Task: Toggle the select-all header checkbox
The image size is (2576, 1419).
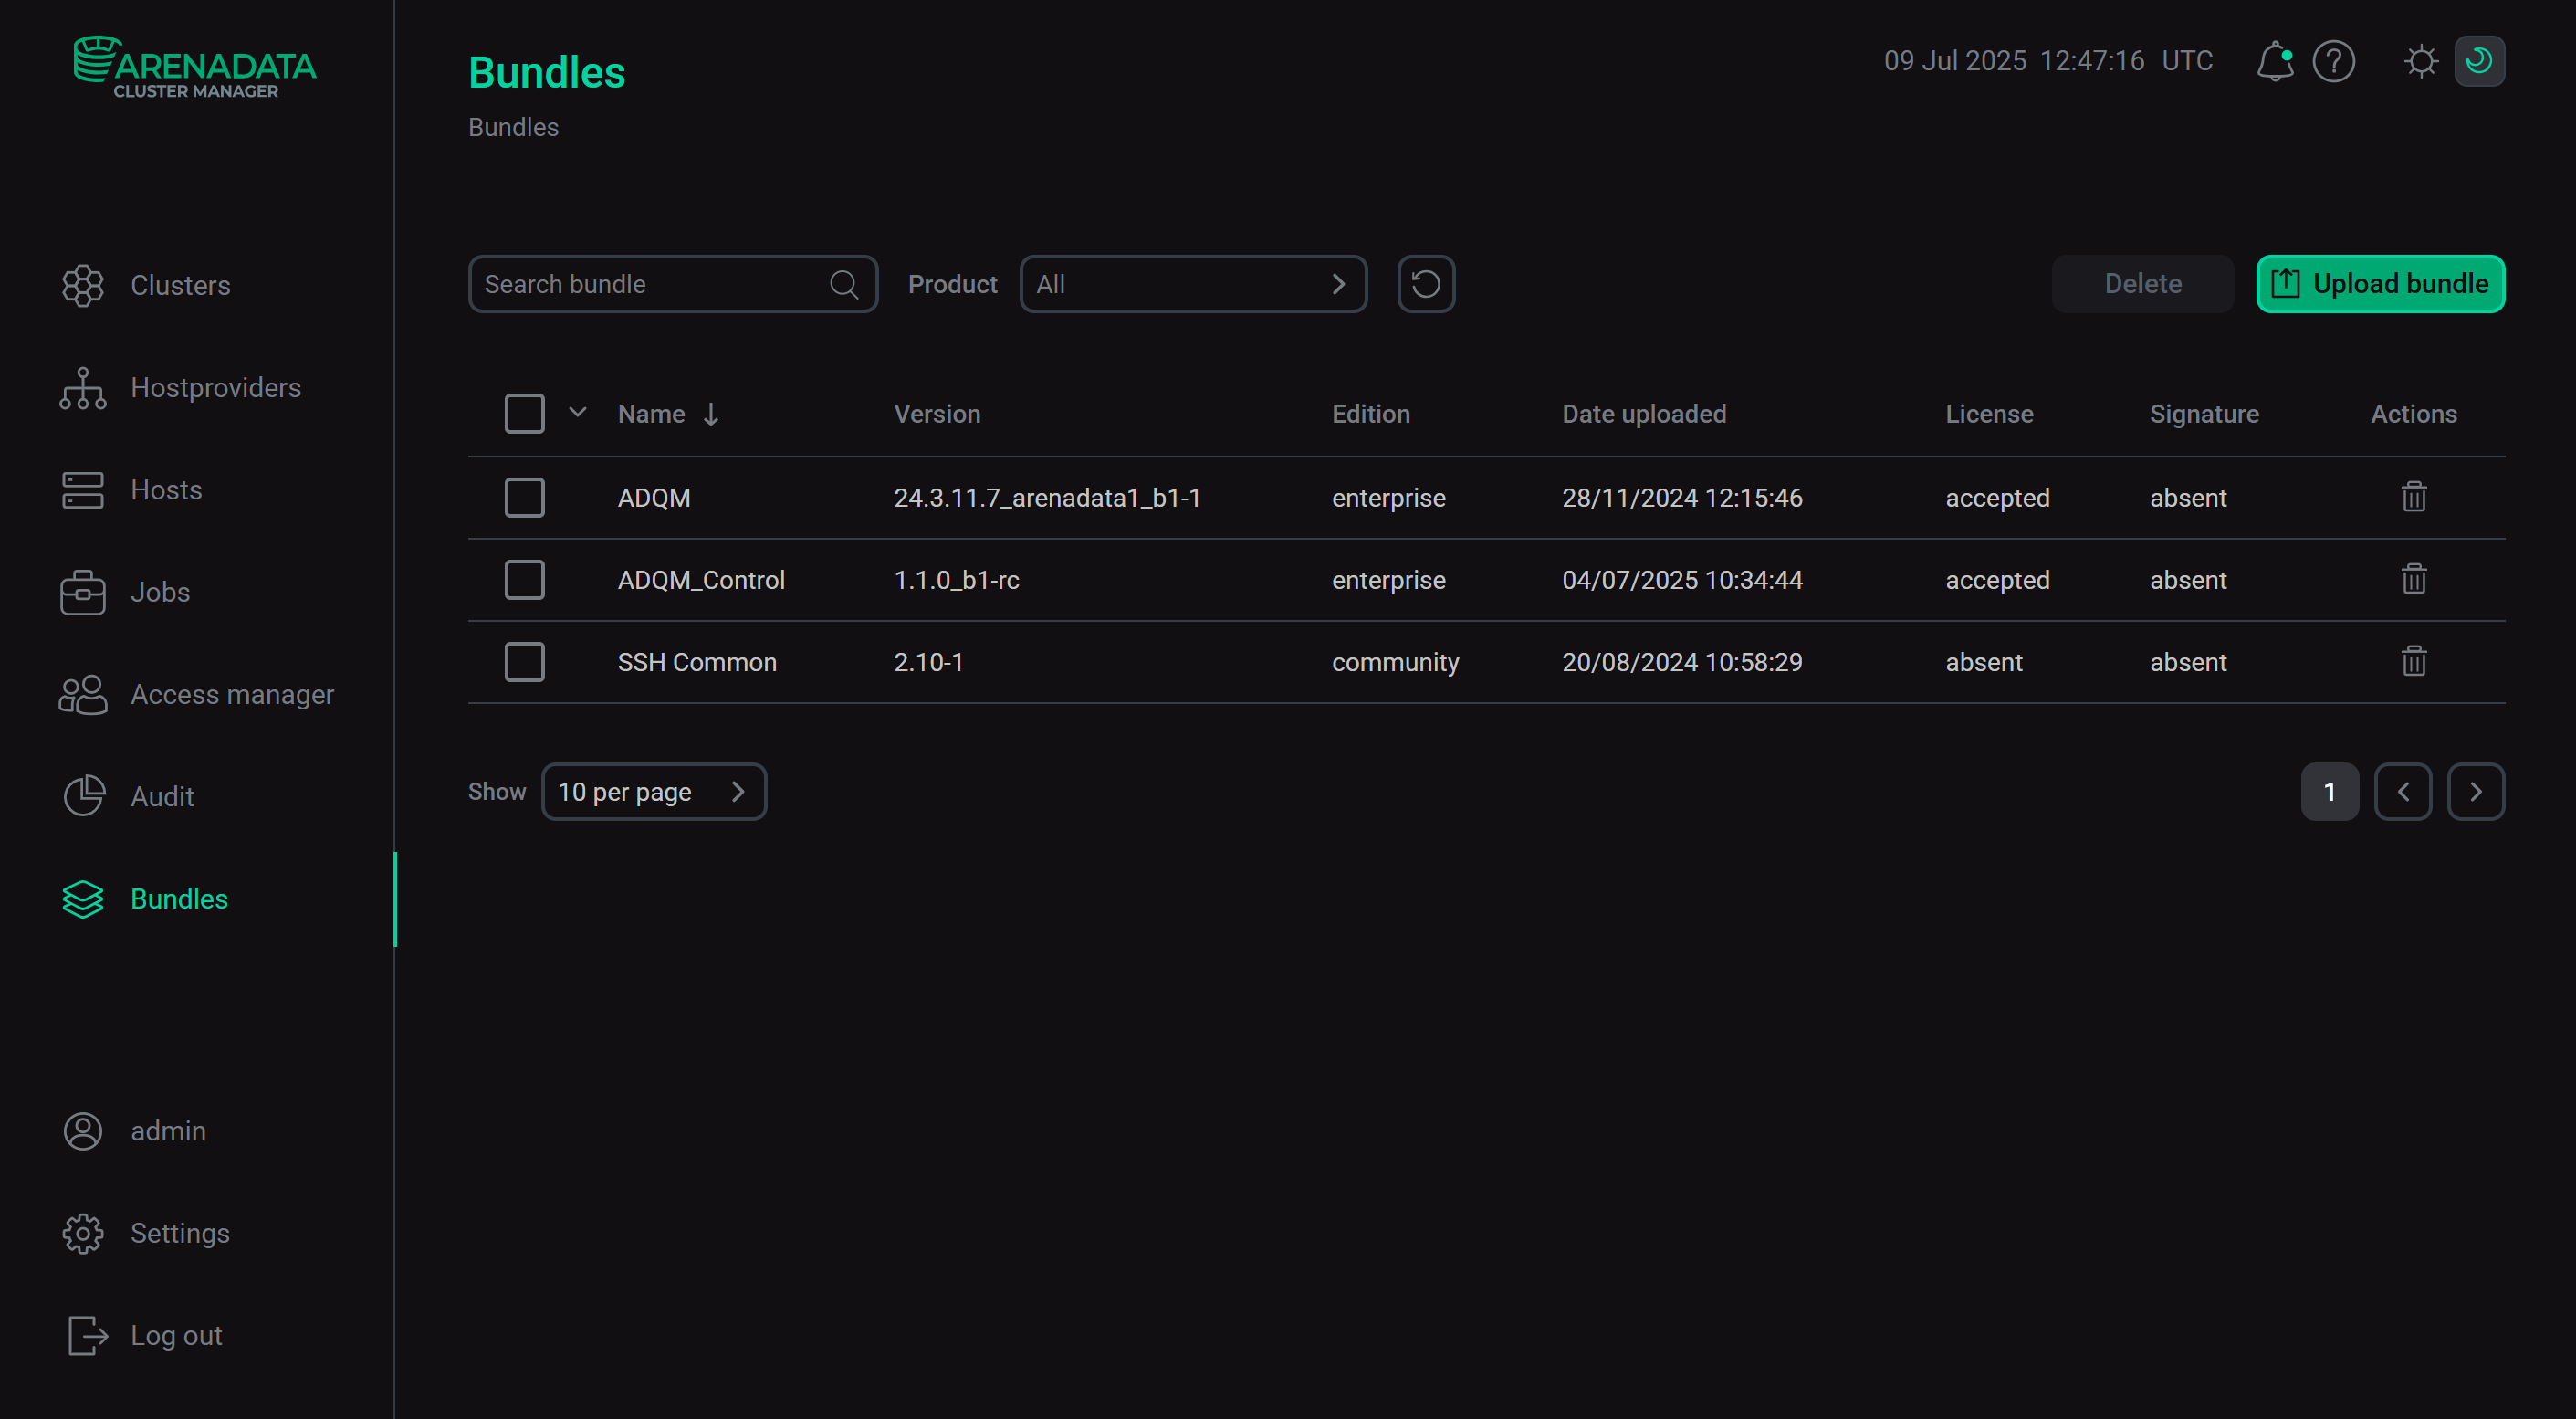Action: (x=524, y=413)
